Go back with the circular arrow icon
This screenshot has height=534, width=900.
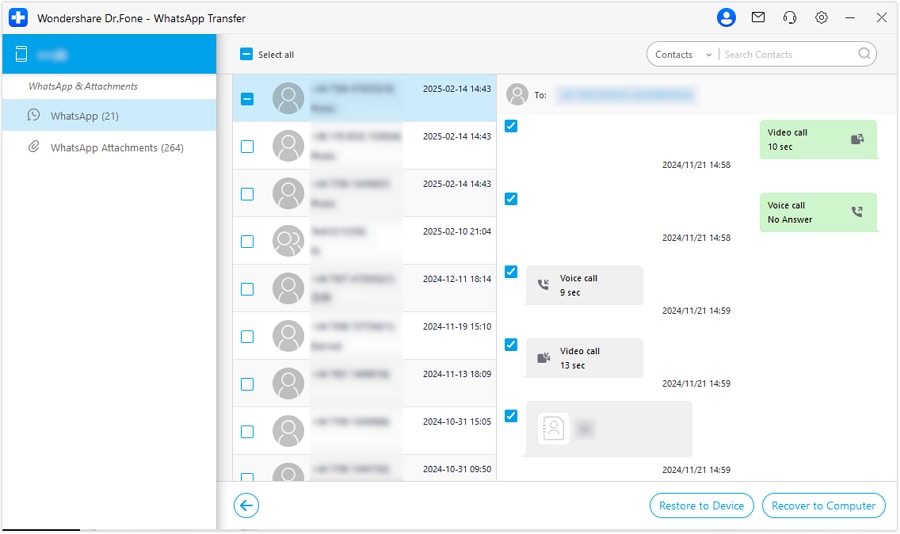click(246, 506)
